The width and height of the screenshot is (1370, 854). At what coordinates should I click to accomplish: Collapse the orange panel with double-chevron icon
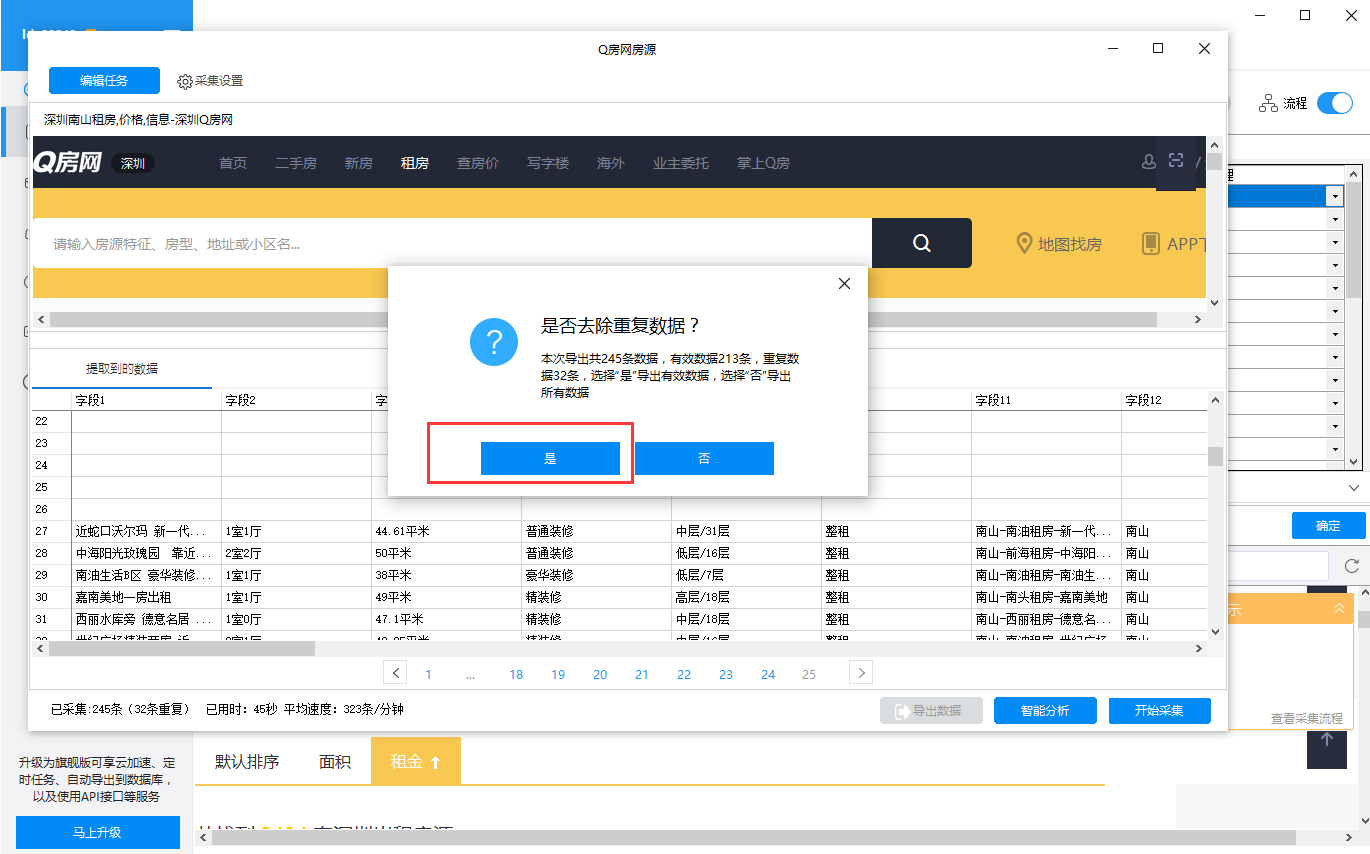coord(1339,609)
